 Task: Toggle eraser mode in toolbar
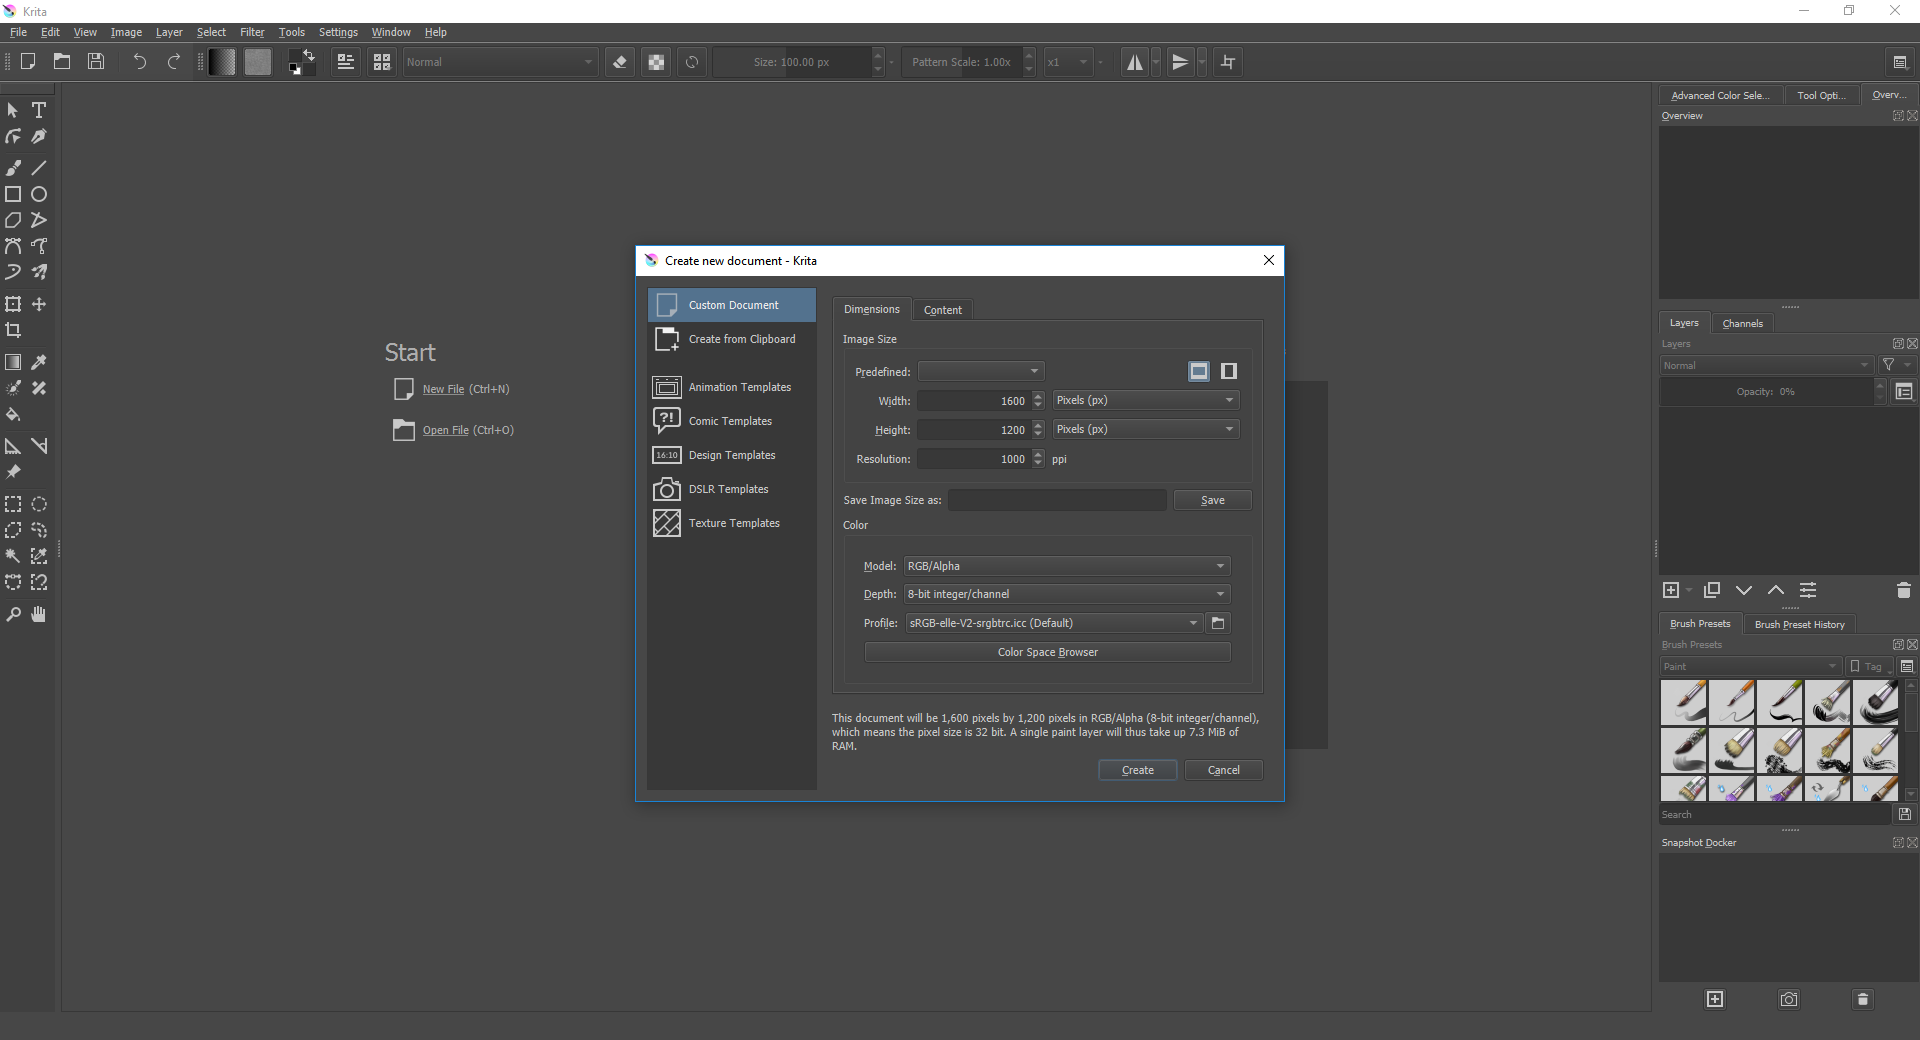pos(620,62)
